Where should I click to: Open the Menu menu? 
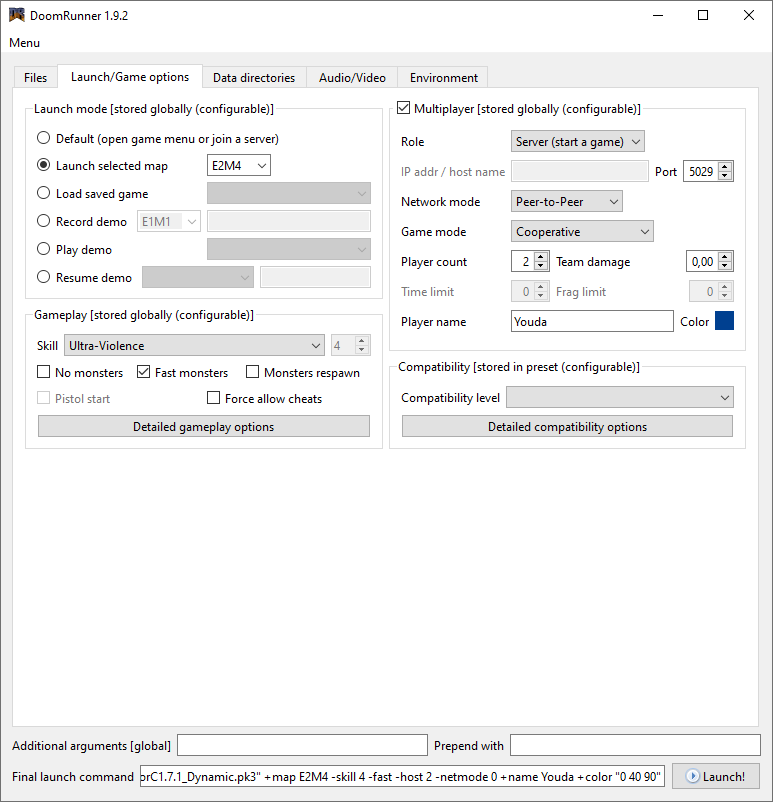24,43
